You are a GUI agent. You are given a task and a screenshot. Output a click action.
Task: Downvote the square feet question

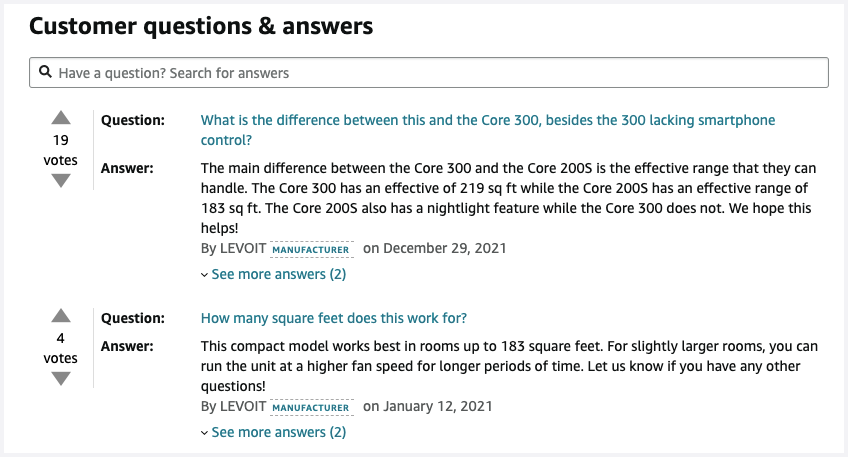coord(61,378)
